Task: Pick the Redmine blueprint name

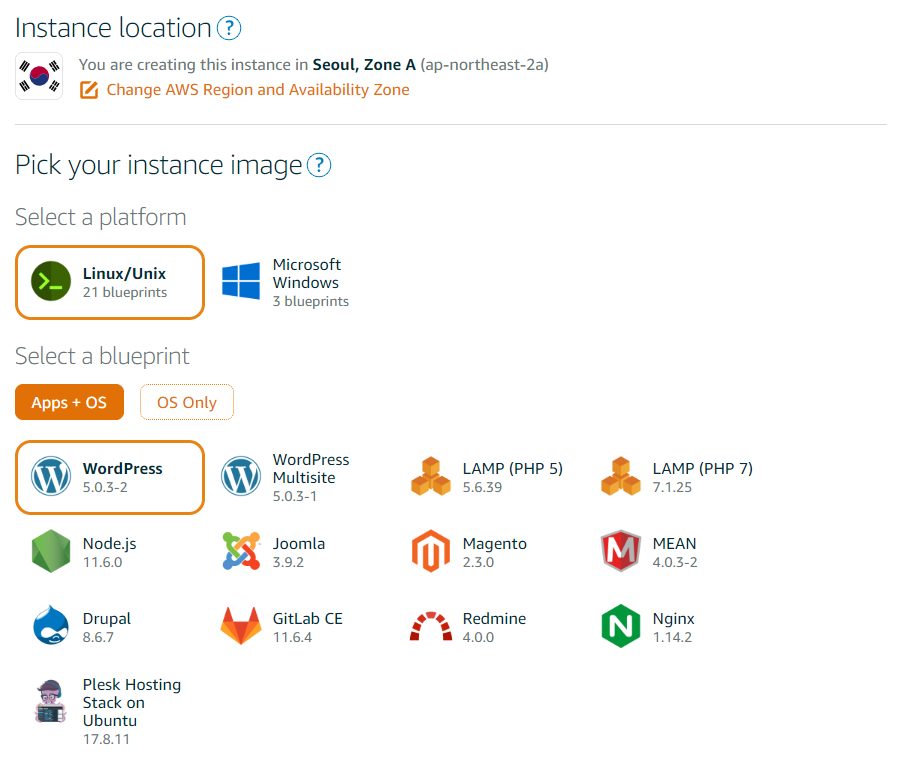Action: coord(494,619)
